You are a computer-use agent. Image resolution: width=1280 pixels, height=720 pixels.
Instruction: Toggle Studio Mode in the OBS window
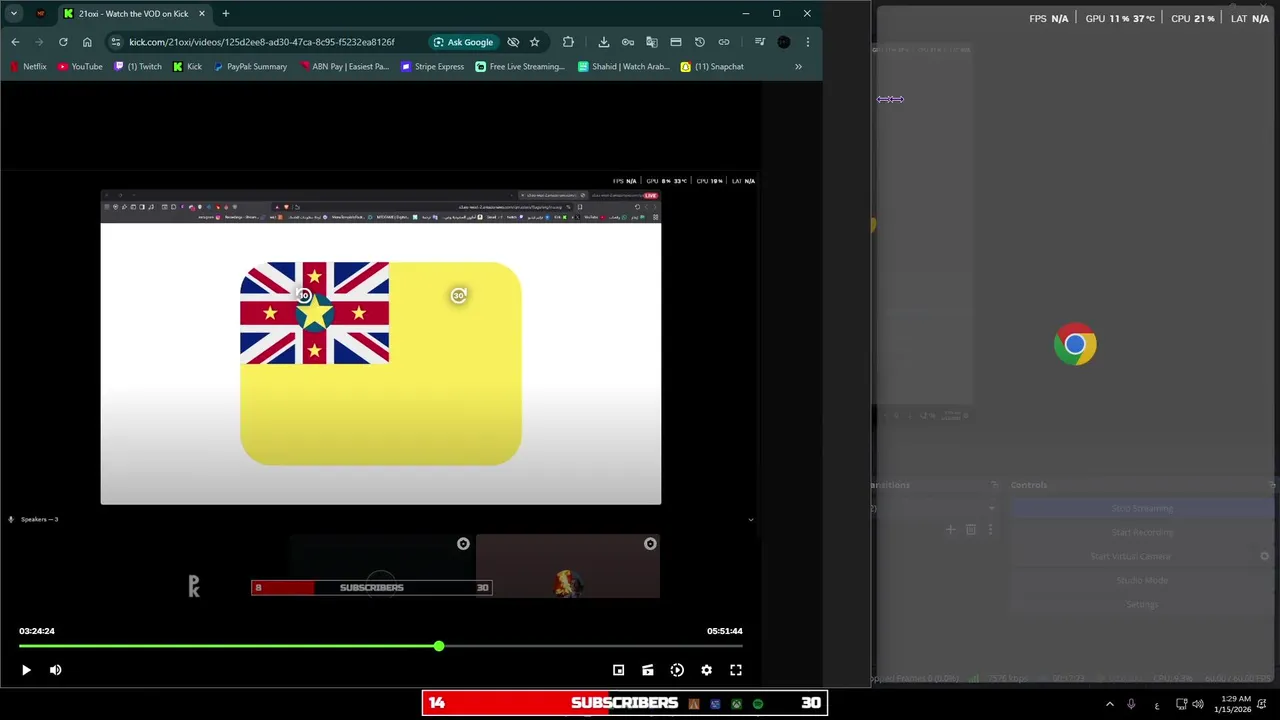1141,580
